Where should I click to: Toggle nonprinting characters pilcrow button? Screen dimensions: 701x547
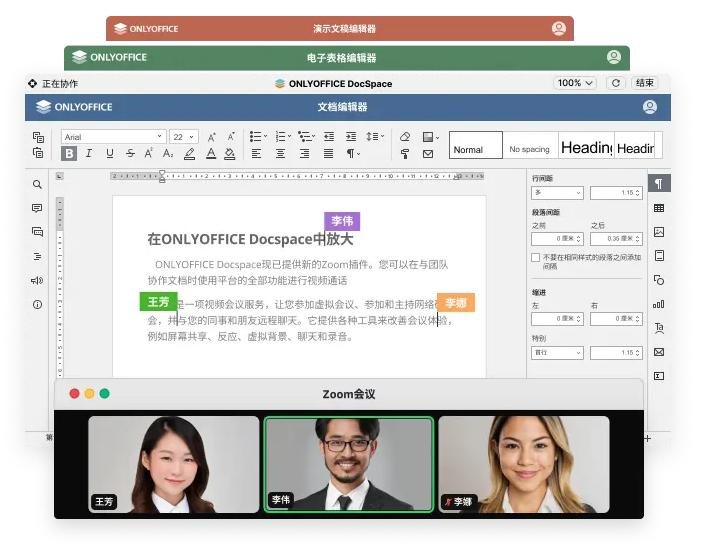click(353, 154)
